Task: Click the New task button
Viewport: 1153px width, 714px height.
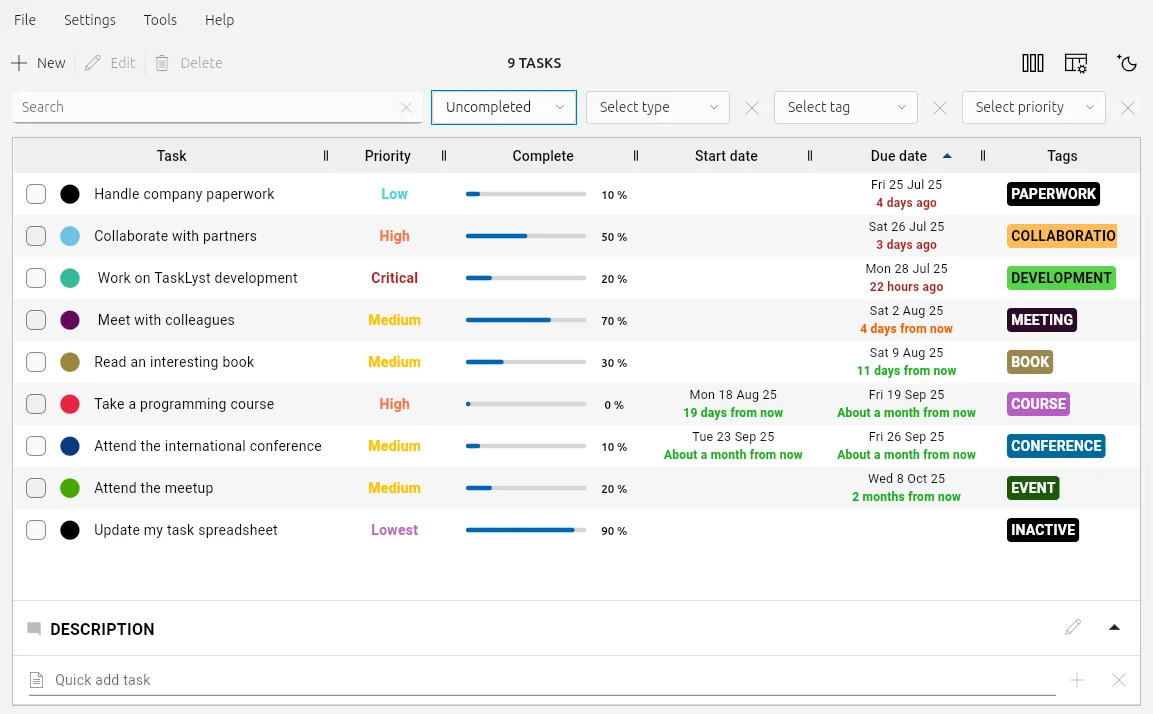Action: [39, 63]
